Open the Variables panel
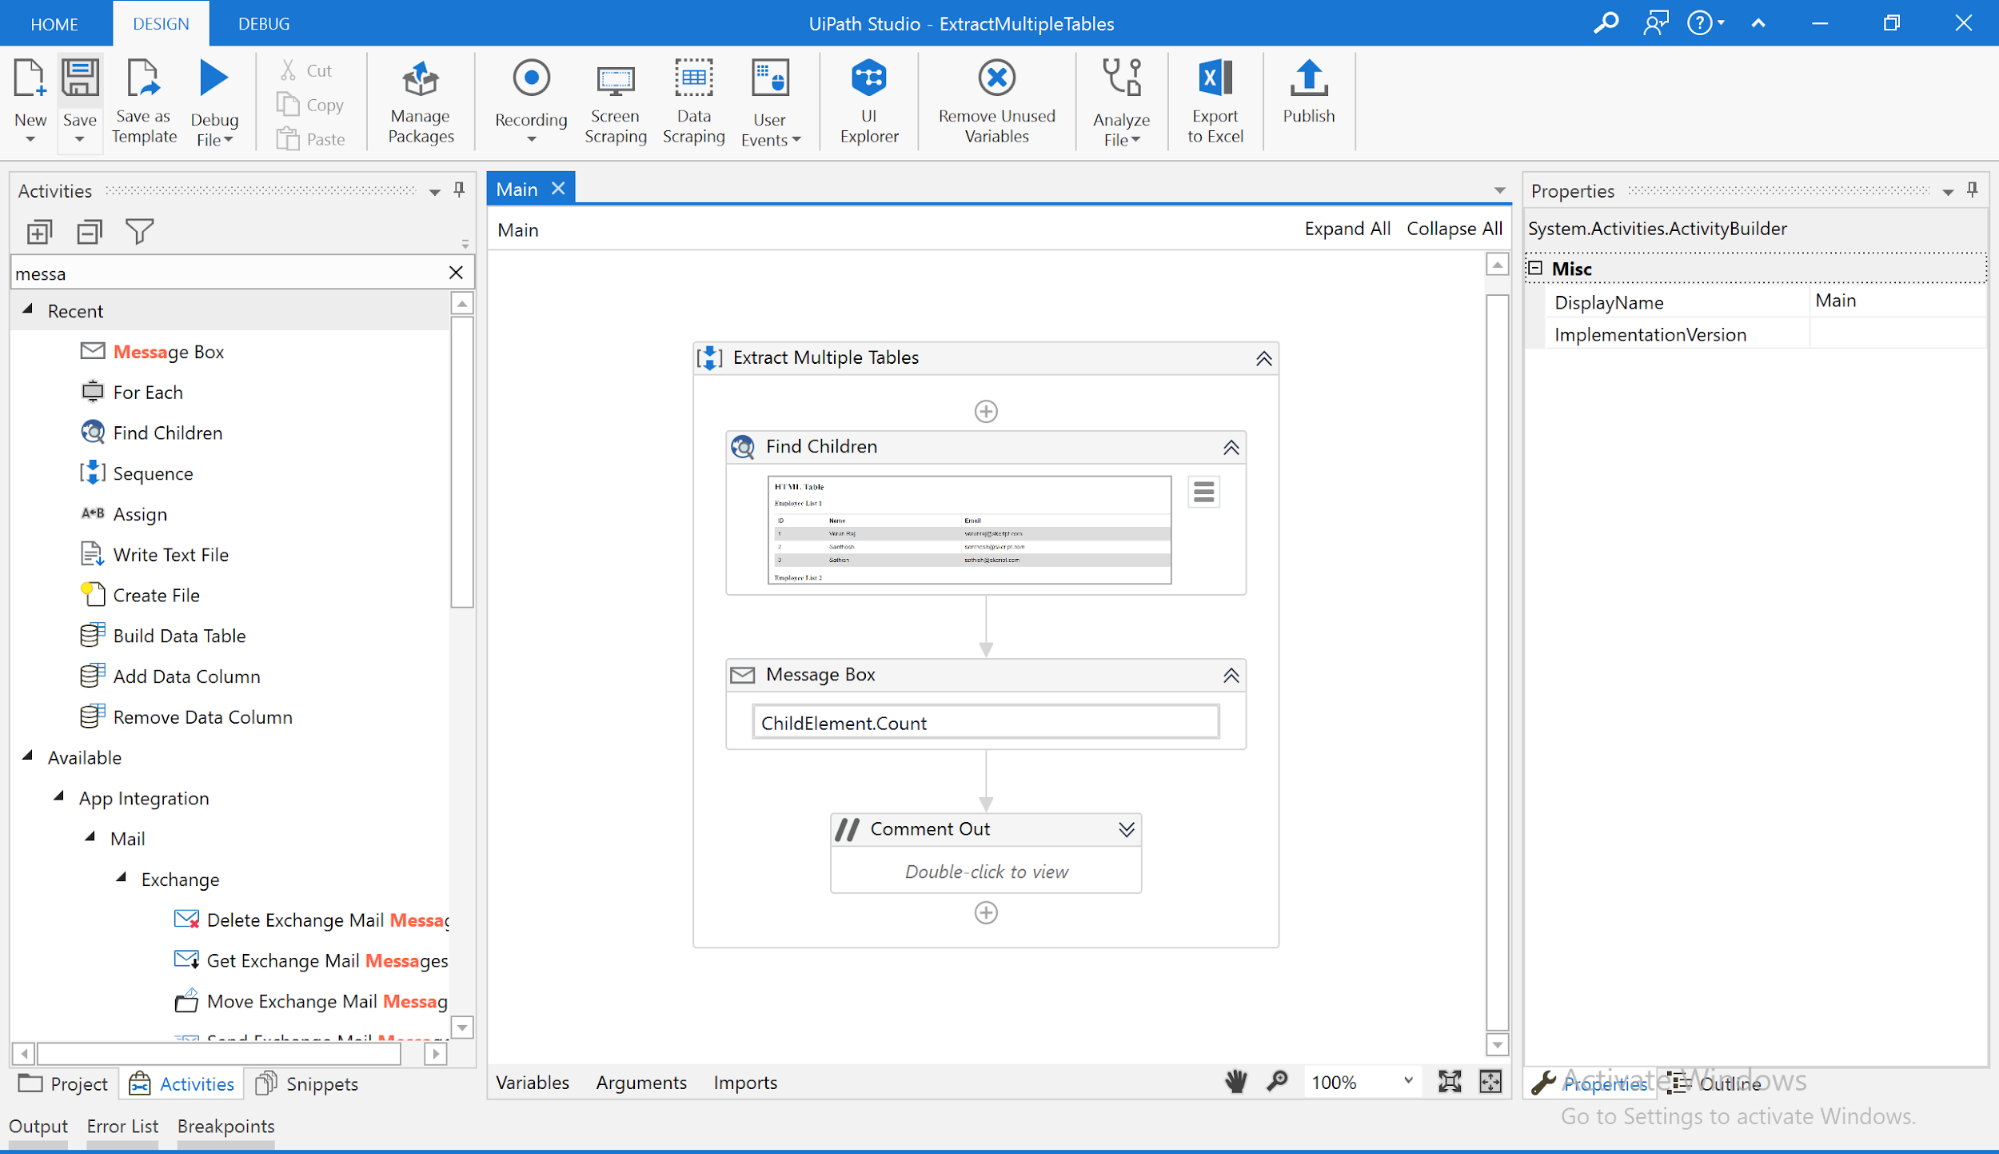1999x1154 pixels. [532, 1082]
